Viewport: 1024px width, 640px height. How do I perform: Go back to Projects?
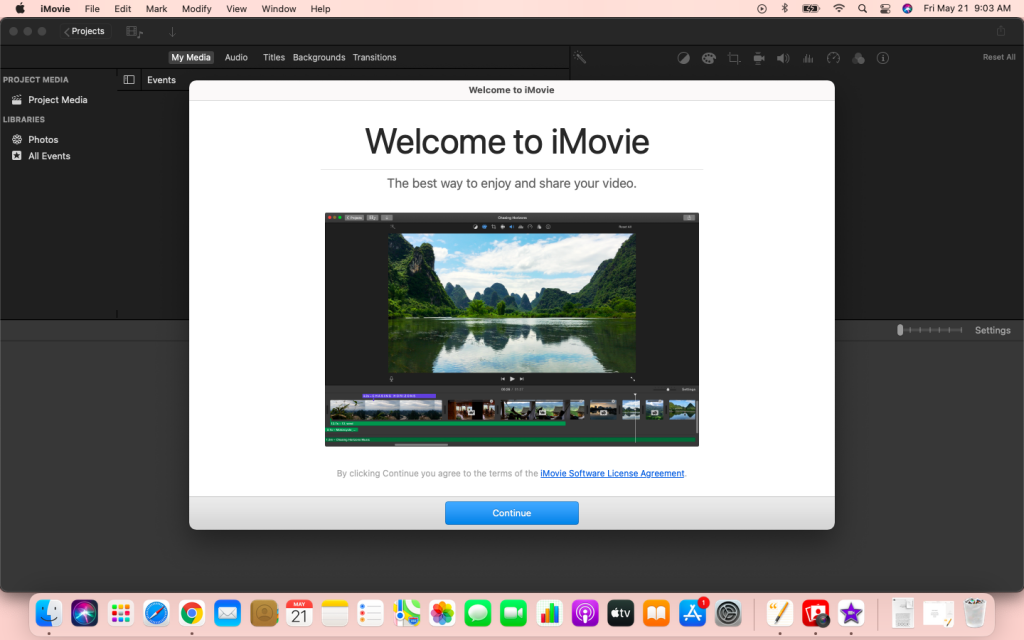pos(84,31)
